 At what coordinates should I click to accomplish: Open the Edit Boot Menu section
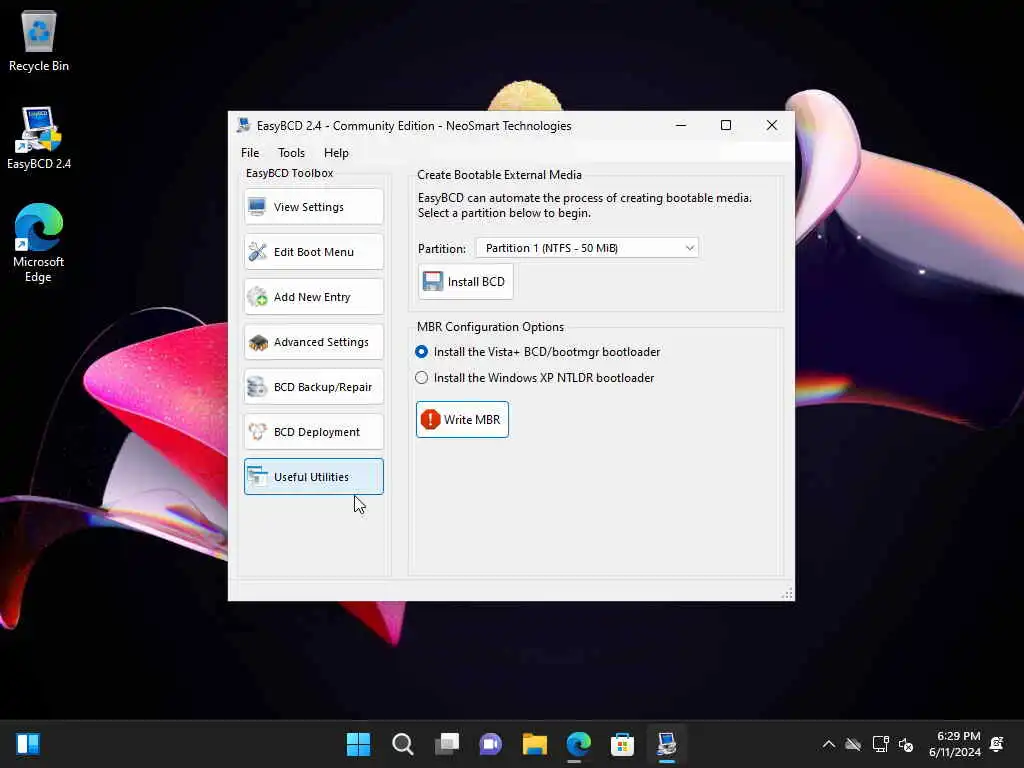pos(313,252)
